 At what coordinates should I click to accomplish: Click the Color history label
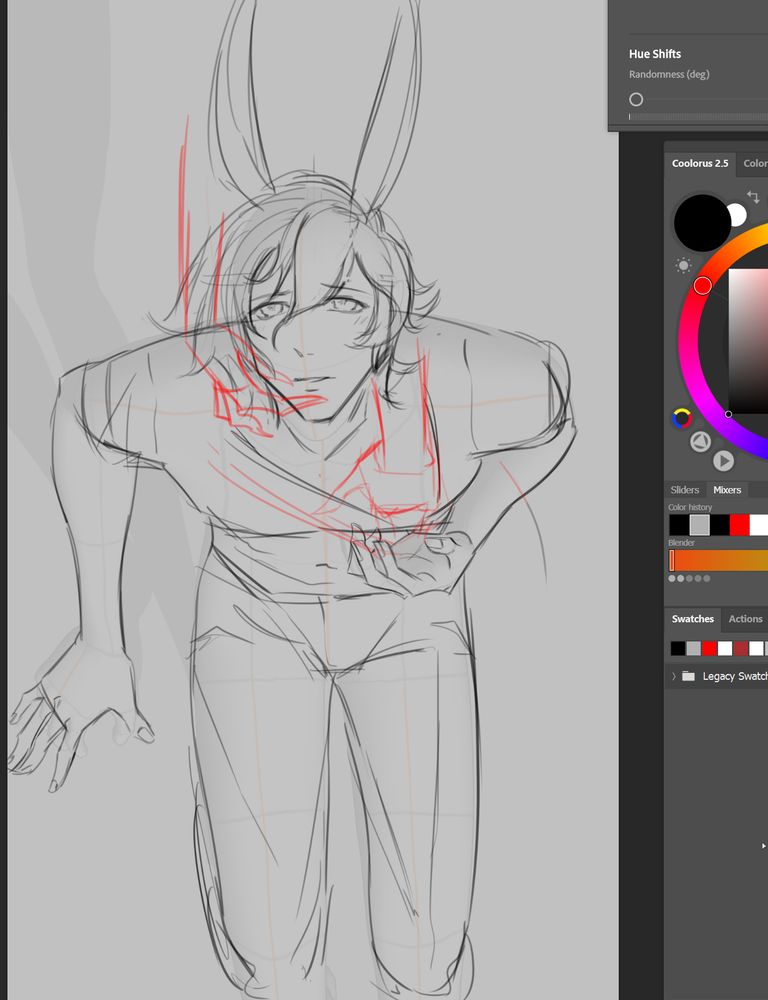(x=690, y=508)
